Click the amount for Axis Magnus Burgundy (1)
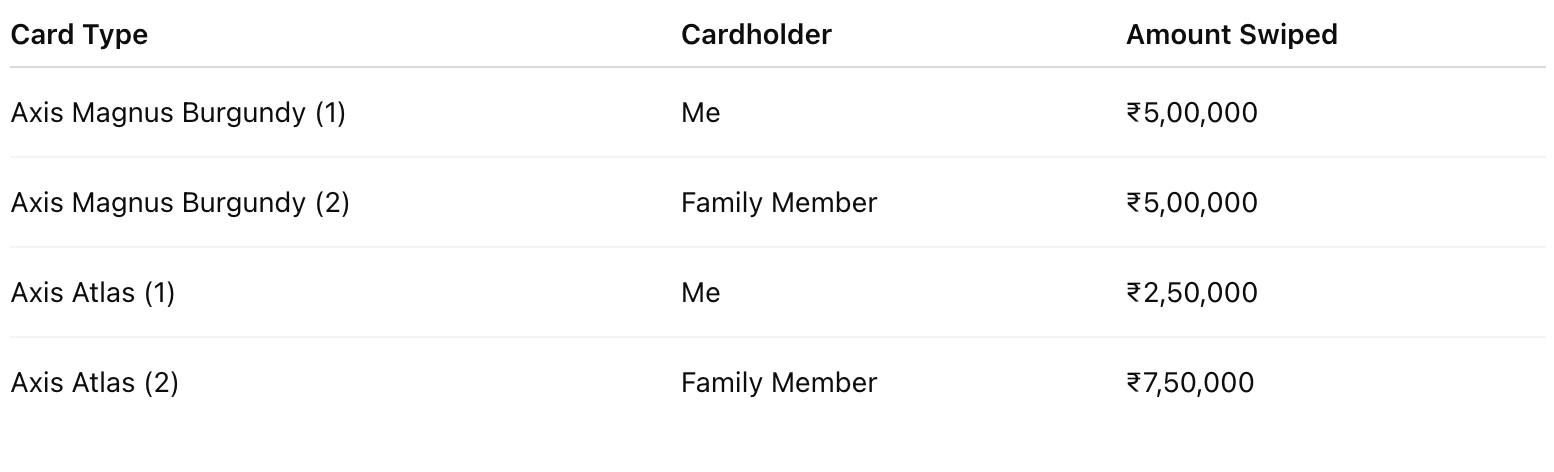 click(x=1192, y=113)
